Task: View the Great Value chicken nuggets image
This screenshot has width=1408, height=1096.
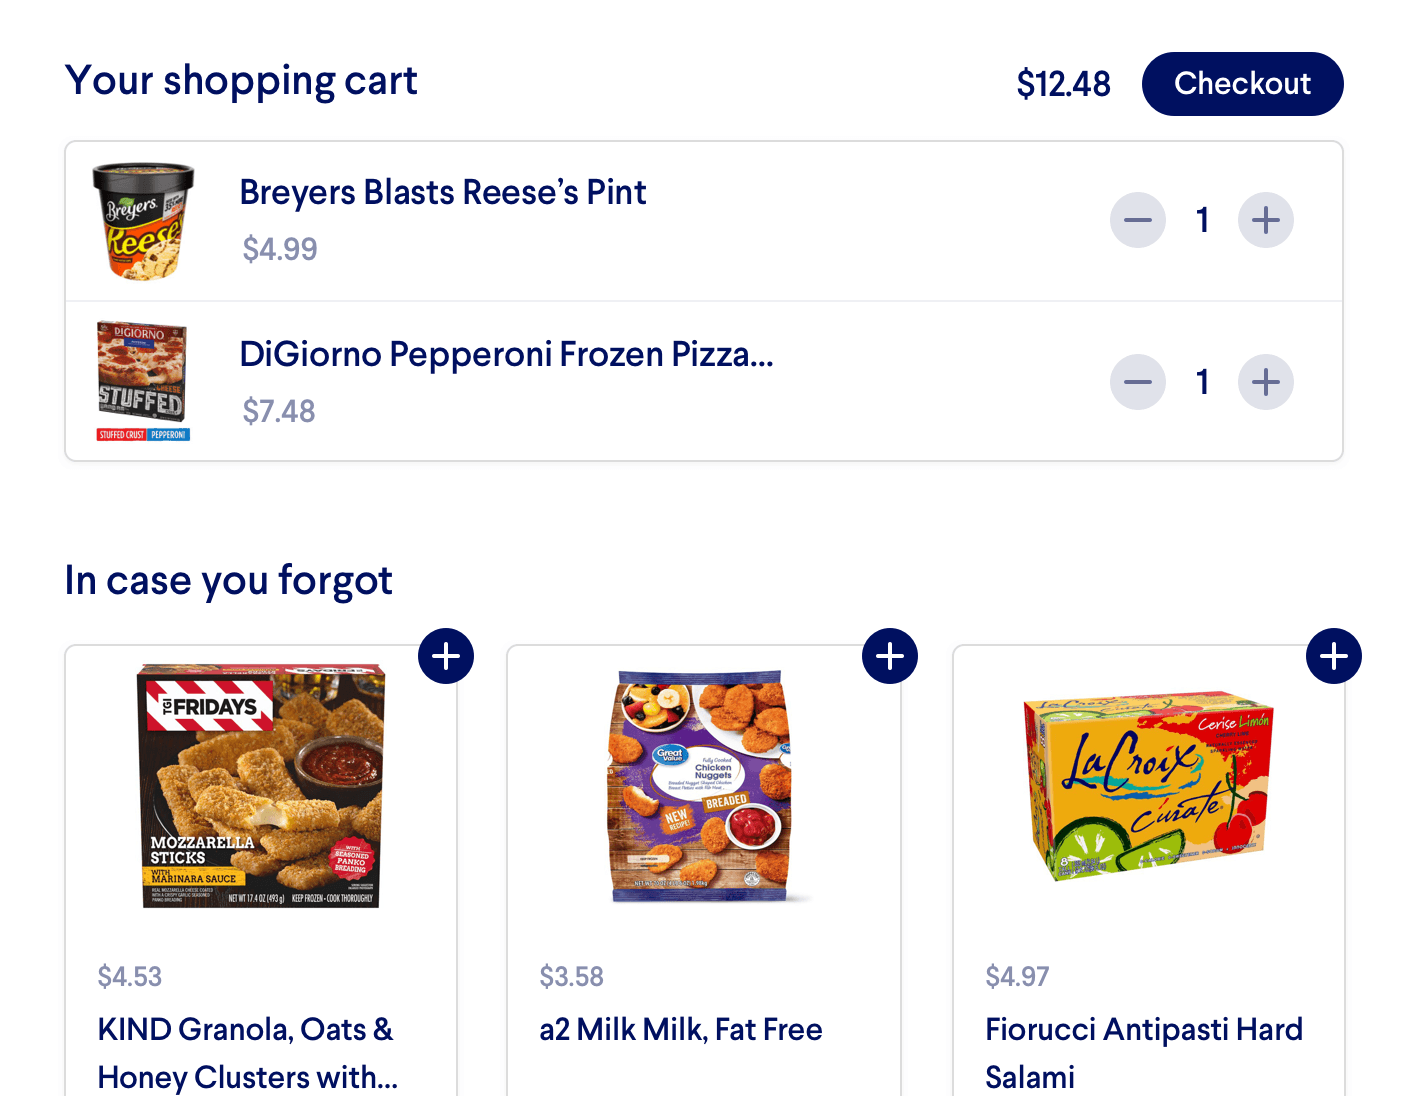Action: pyautogui.click(x=704, y=786)
